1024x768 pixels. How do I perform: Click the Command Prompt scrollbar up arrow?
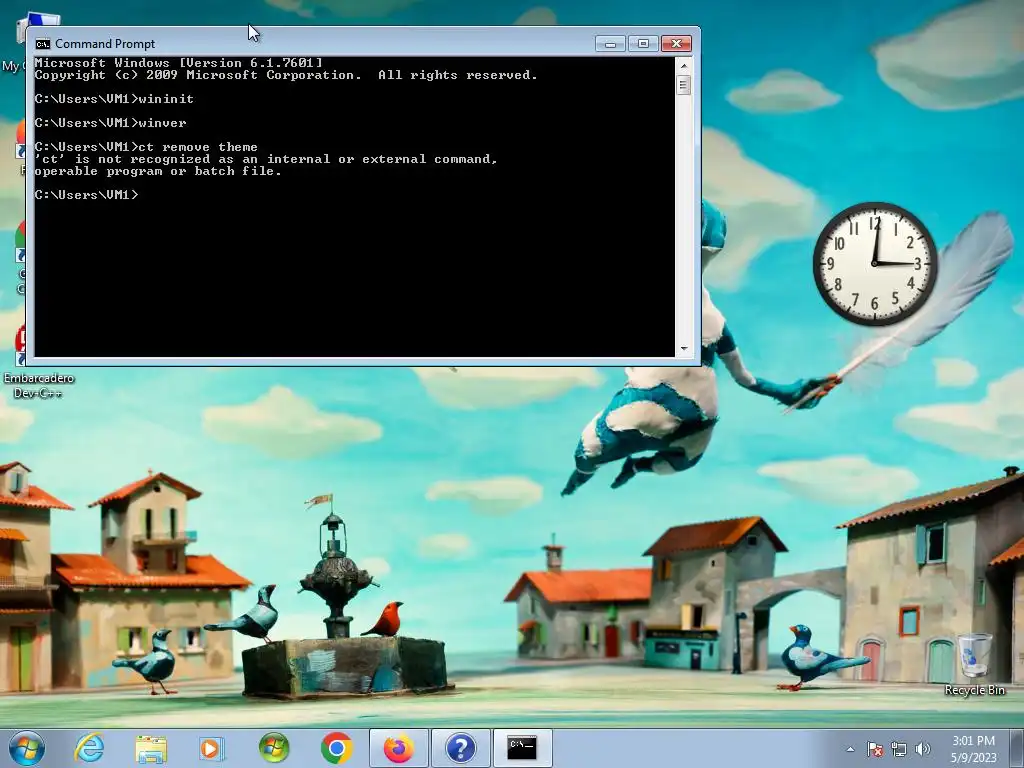tap(684, 65)
